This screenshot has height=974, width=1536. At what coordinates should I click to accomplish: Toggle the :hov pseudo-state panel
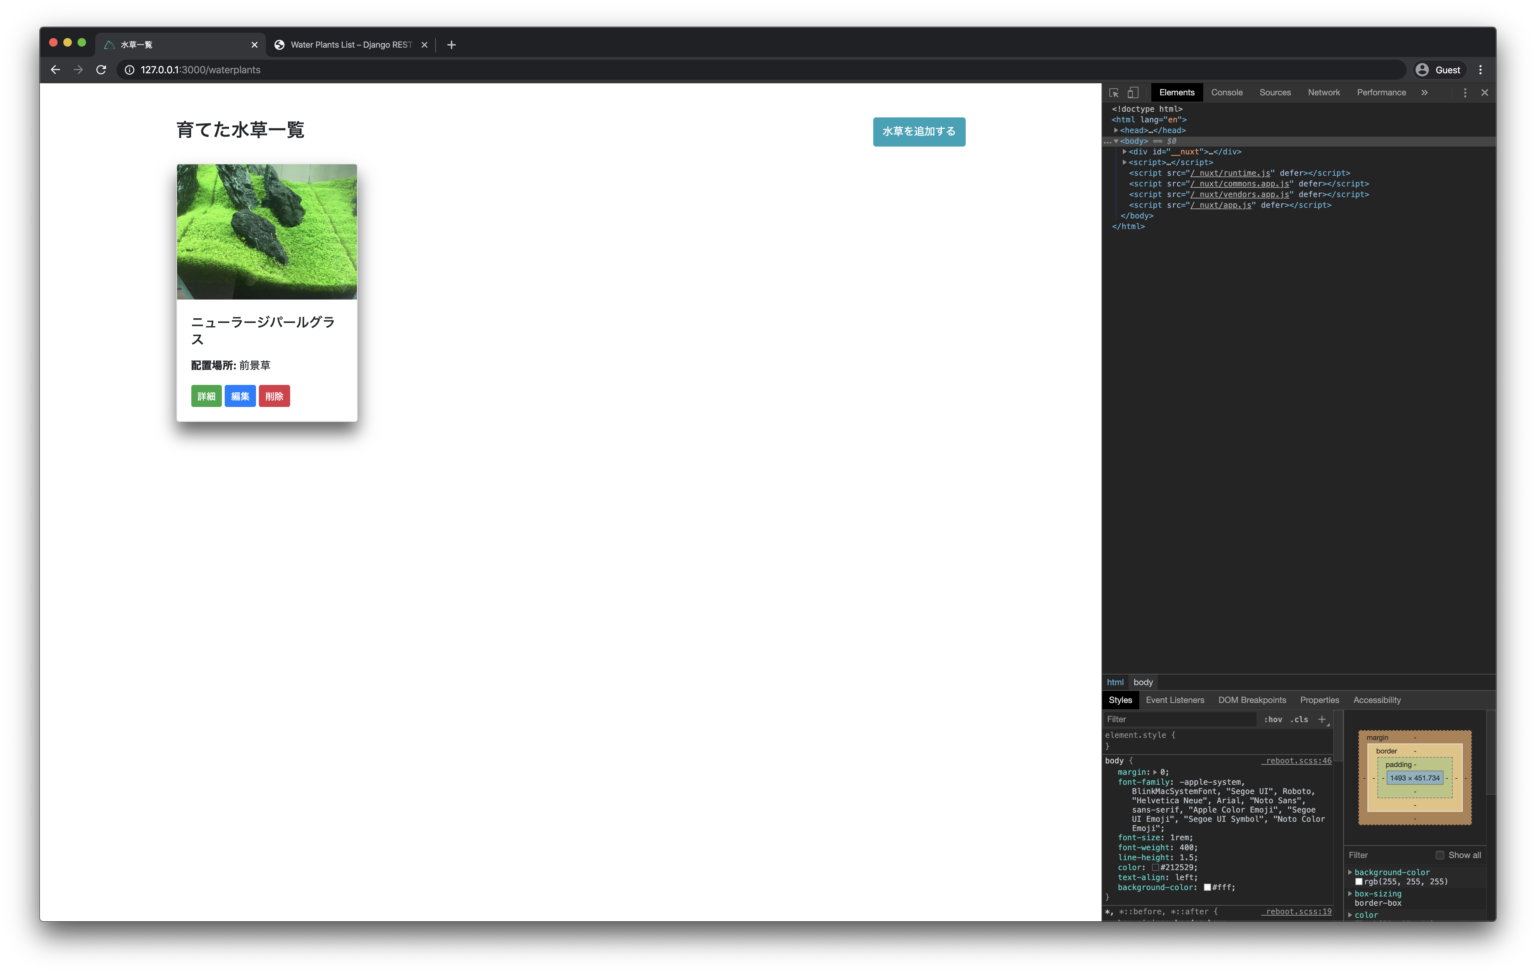pyautogui.click(x=1272, y=719)
